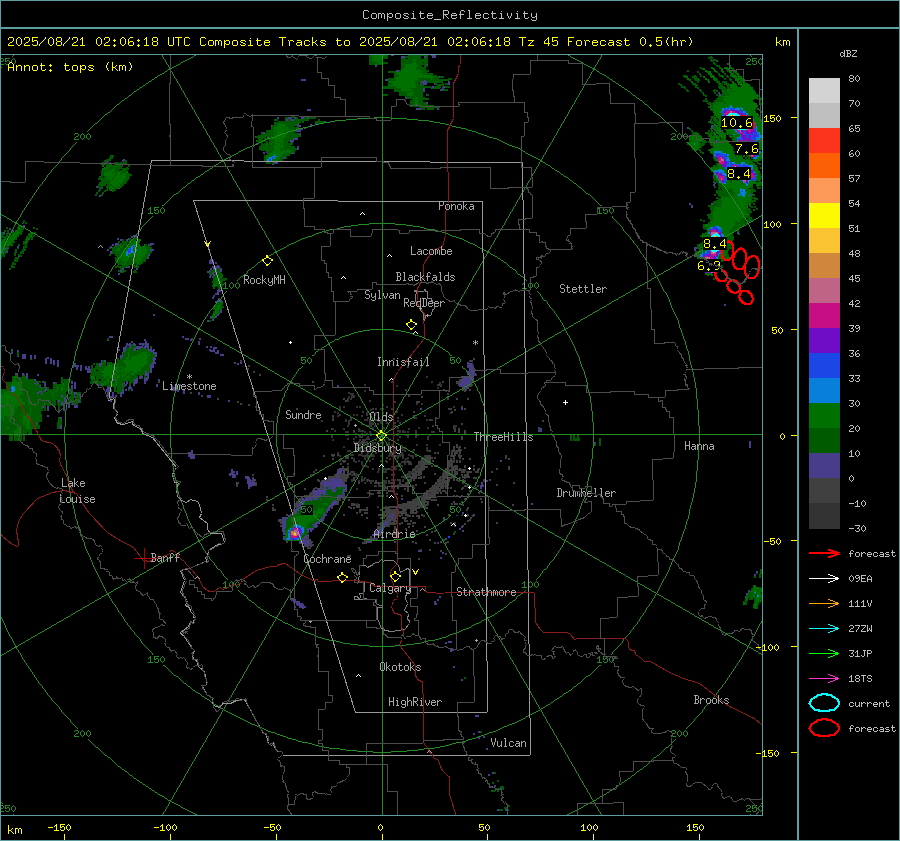Click the UTC Composite Tracks timestamp header
Screen dimensions: 900x841
(x=350, y=42)
